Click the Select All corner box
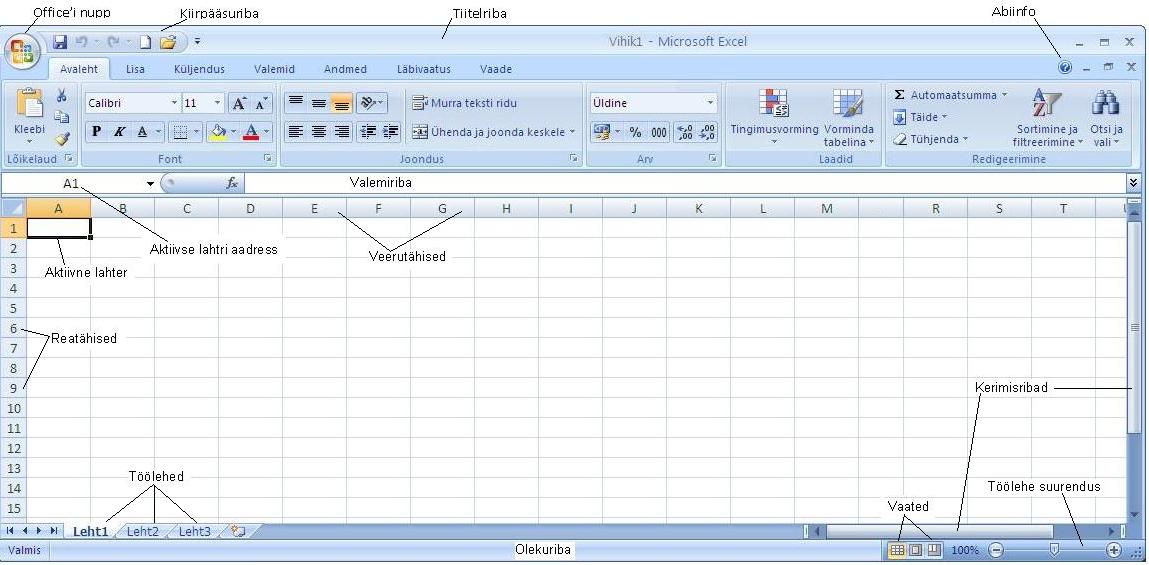 tap(13, 208)
